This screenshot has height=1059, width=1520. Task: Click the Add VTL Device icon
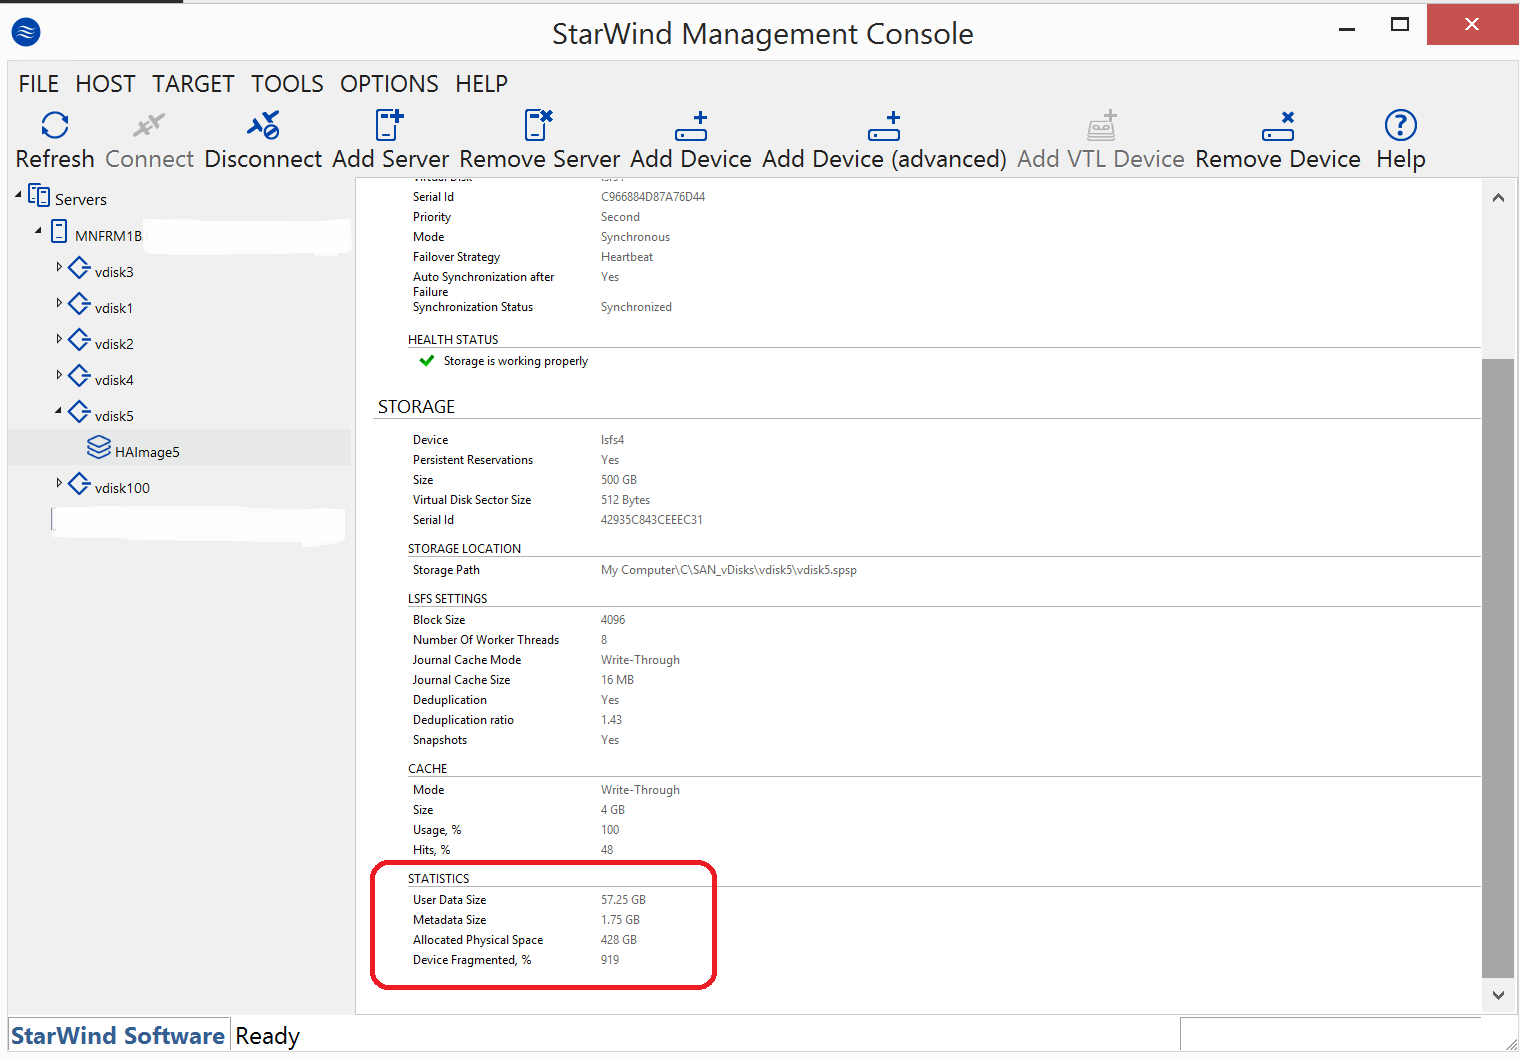pos(1101,126)
